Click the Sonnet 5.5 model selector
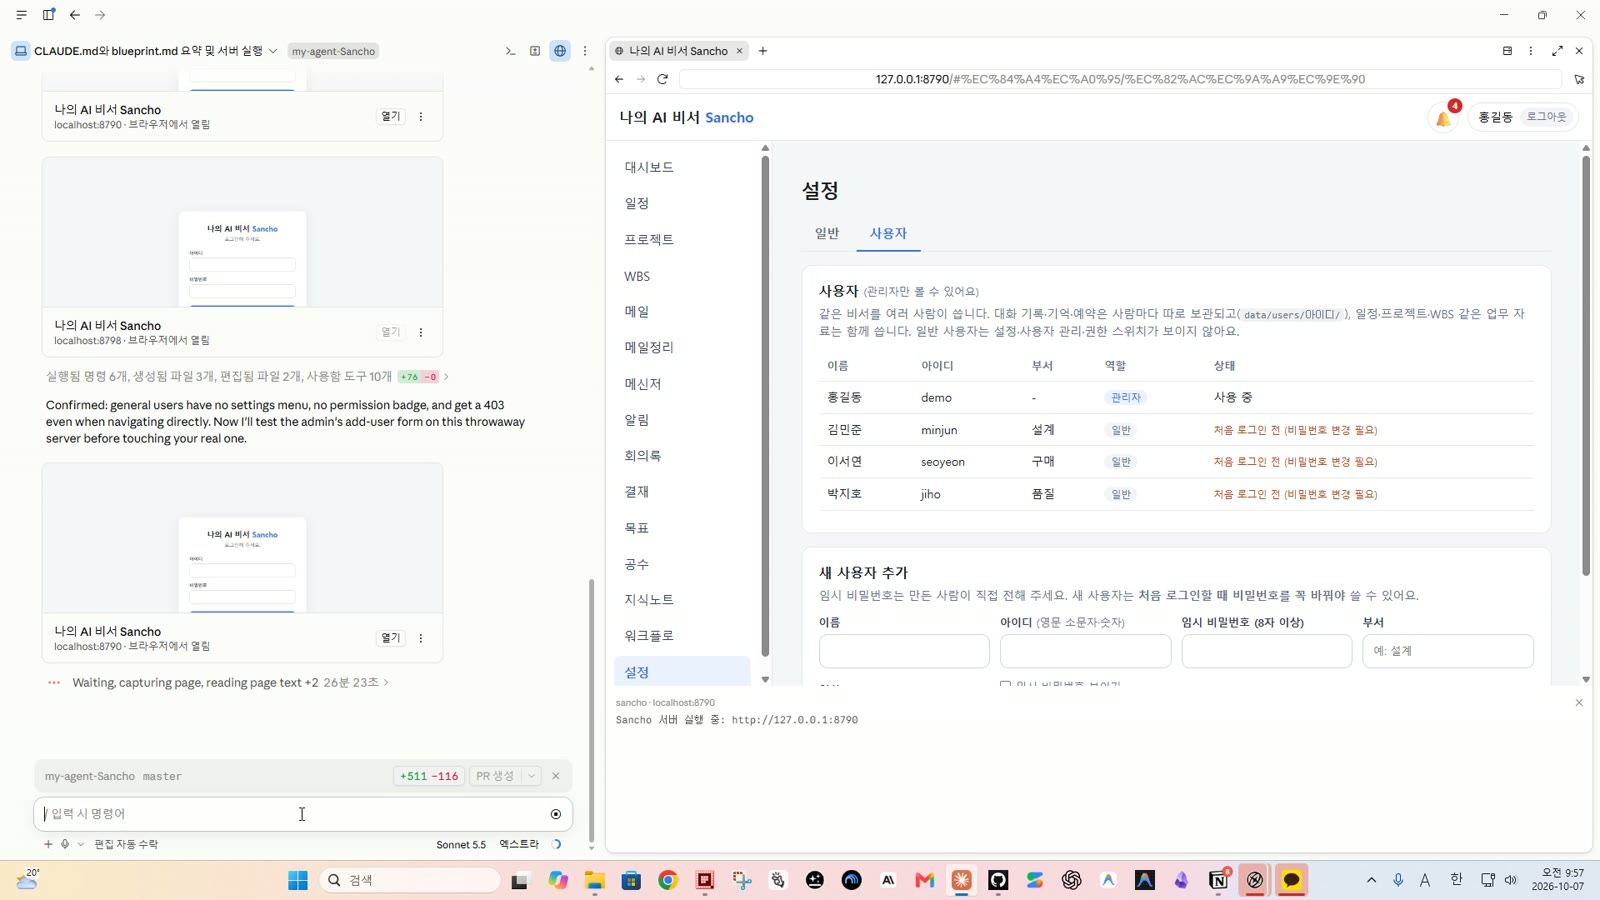This screenshot has height=900, width=1600. click(x=461, y=844)
